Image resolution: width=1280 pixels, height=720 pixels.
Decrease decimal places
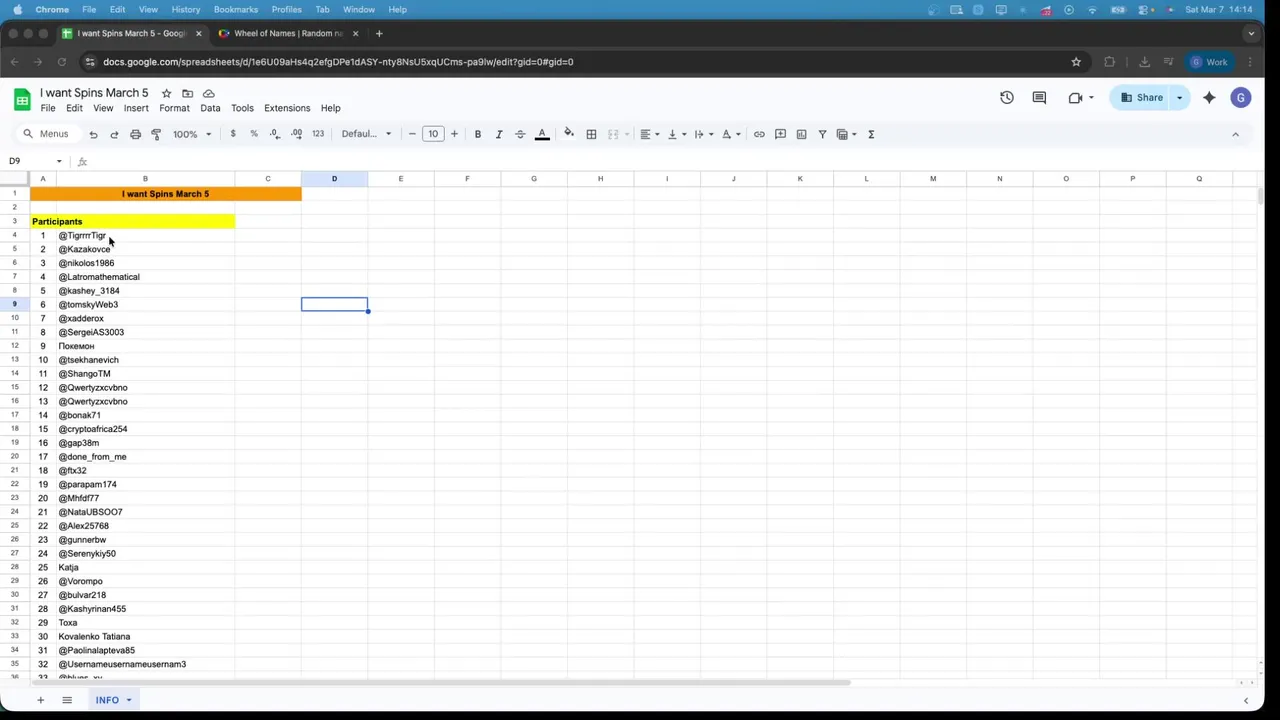275,134
